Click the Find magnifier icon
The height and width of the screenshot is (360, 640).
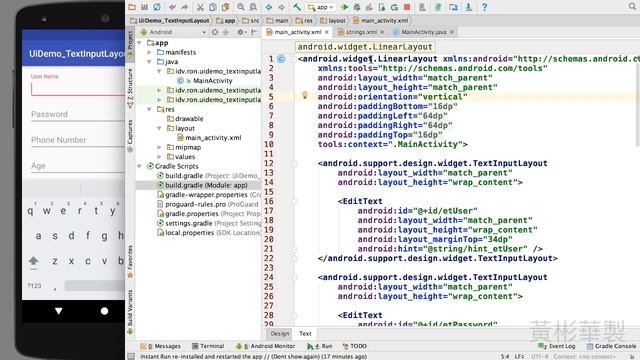coord(241,7)
